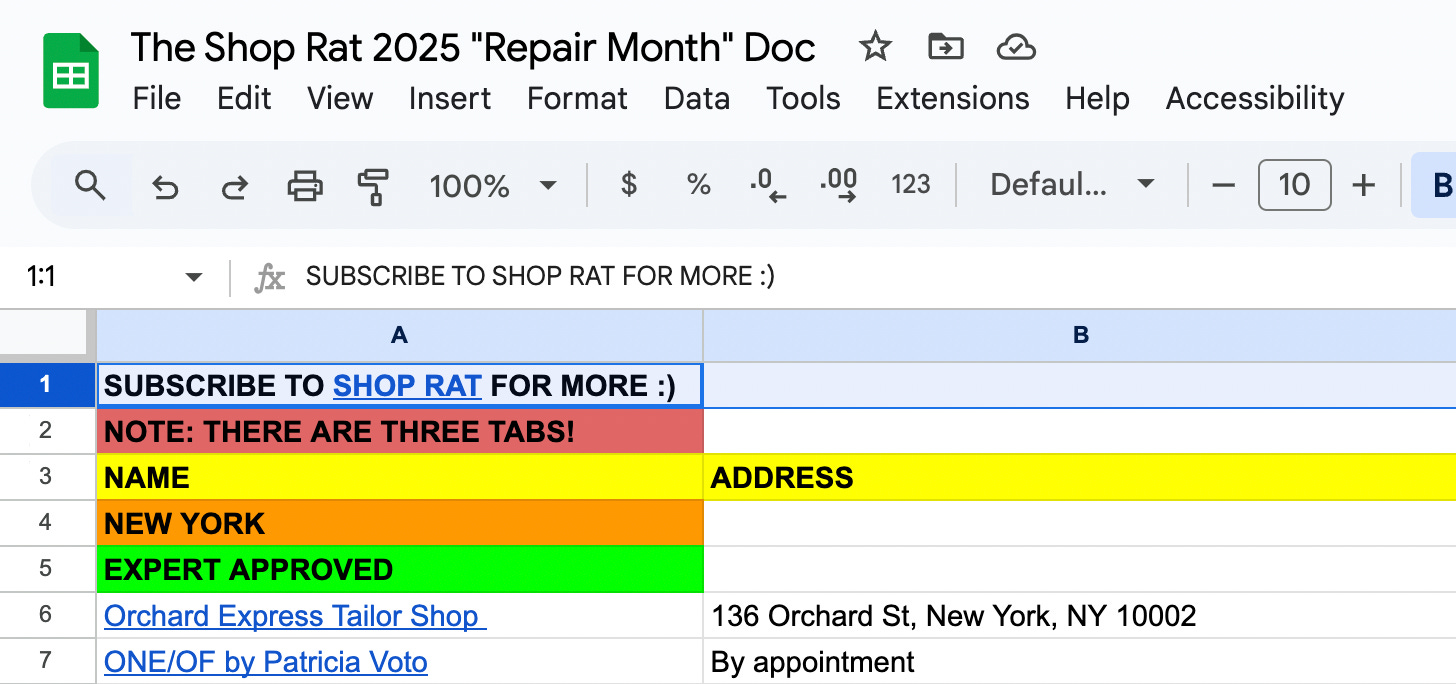Screen dimensions: 1456x684
Task: Click the undo arrow
Action: [164, 186]
